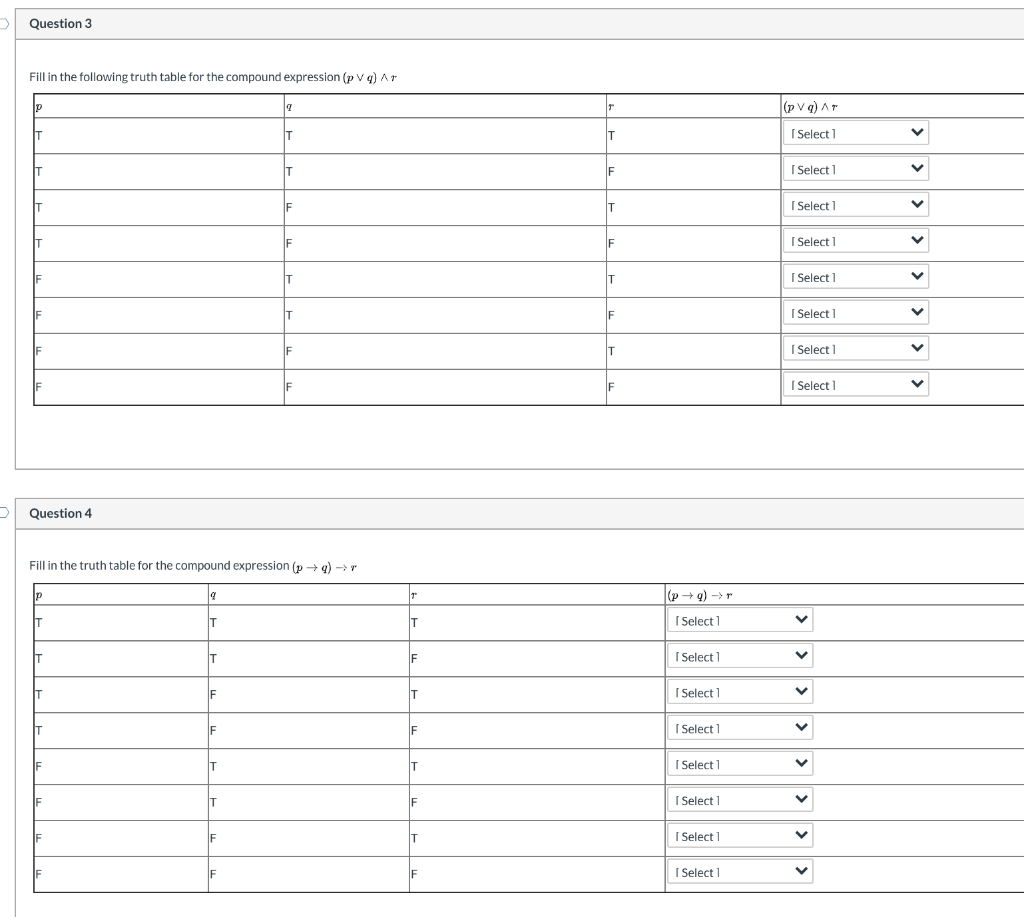The width and height of the screenshot is (1024, 917).
Task: Expand Question 4 select for row T T F
Action: pyautogui.click(x=740, y=656)
